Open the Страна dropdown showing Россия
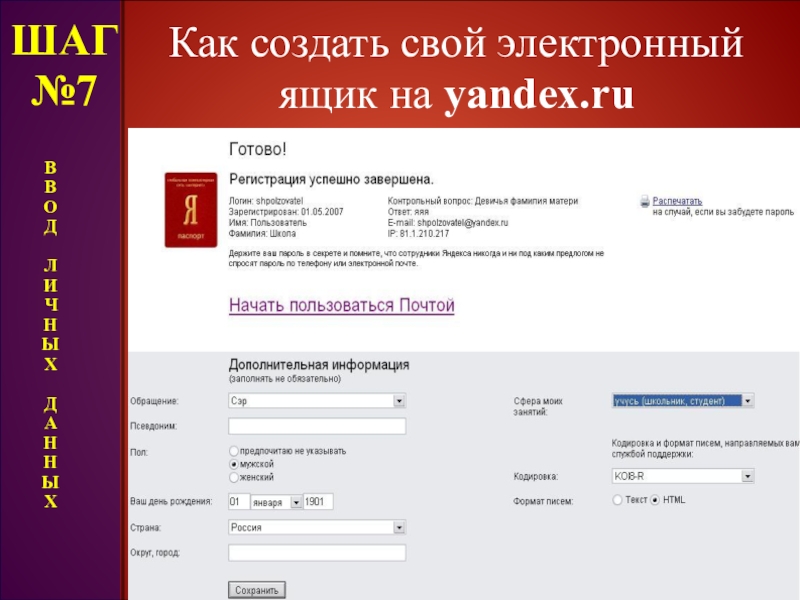 click(317, 527)
